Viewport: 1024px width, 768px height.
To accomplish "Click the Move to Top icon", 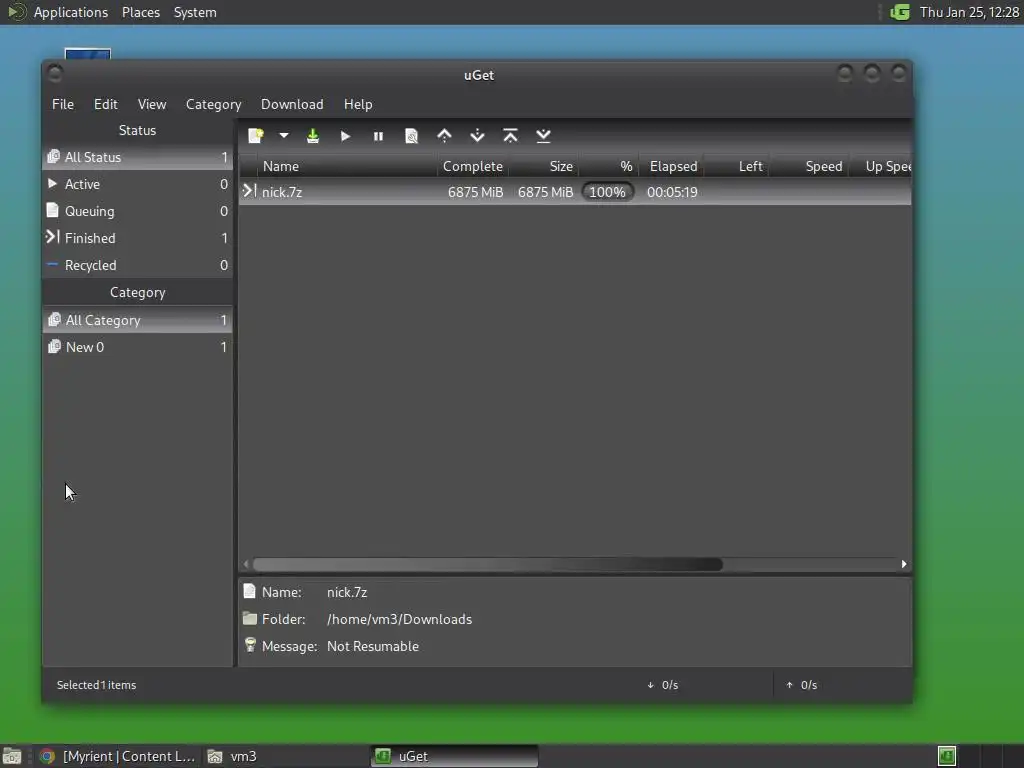I will click(x=510, y=136).
